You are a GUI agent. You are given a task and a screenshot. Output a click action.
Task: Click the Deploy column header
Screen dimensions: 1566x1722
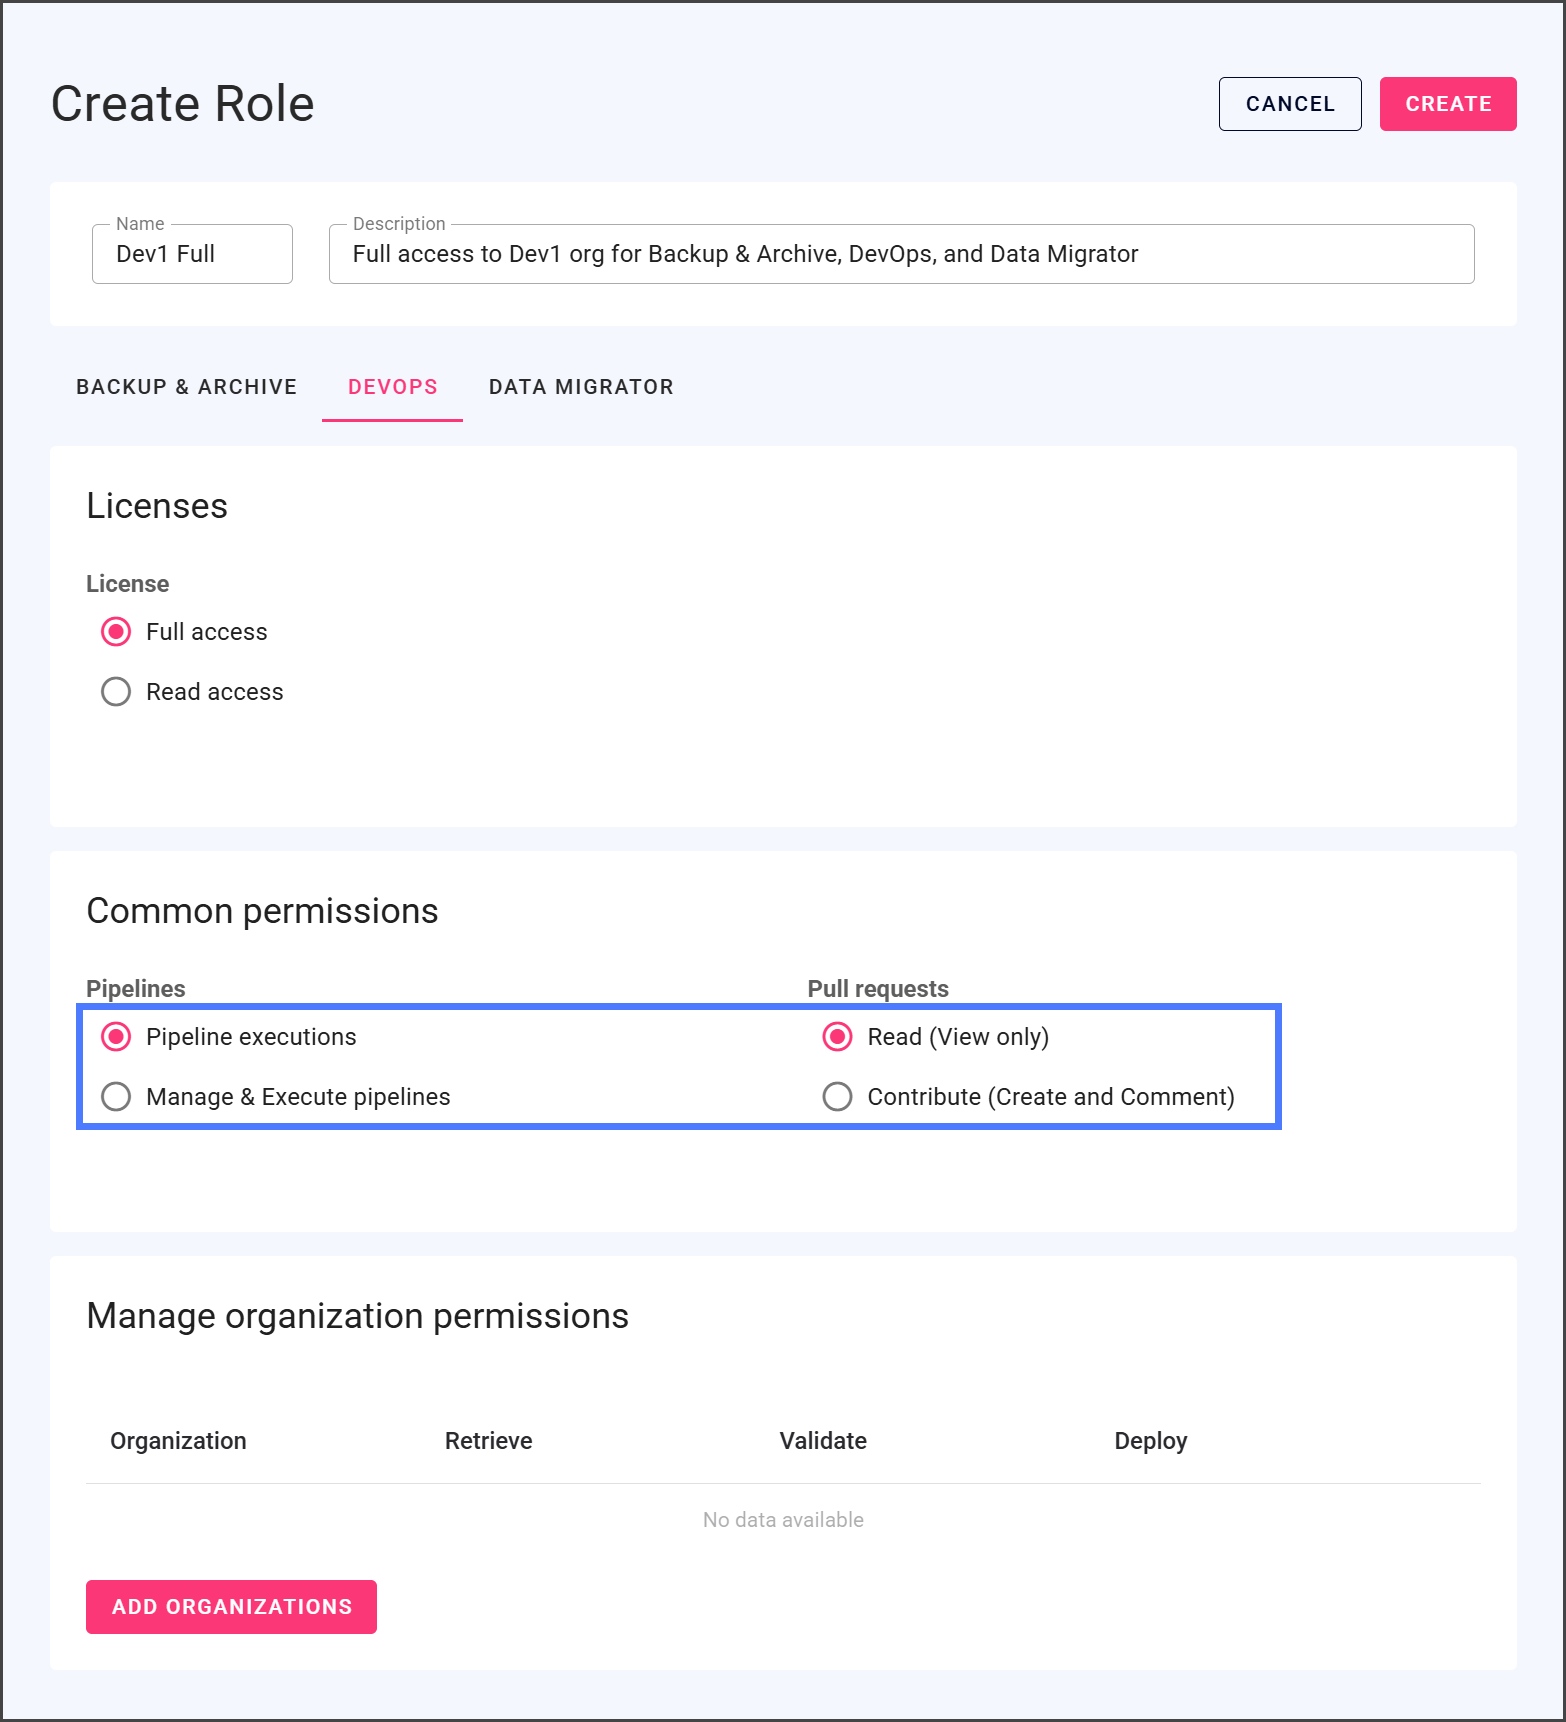tap(1150, 1441)
